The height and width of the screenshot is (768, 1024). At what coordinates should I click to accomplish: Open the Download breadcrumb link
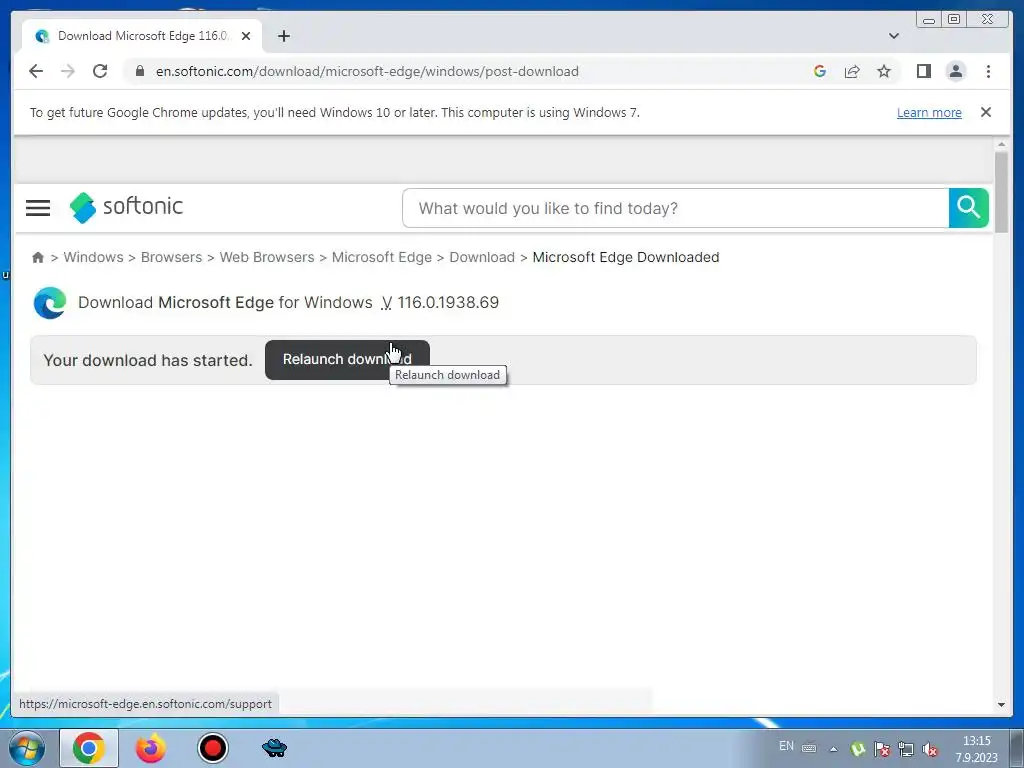click(x=482, y=257)
